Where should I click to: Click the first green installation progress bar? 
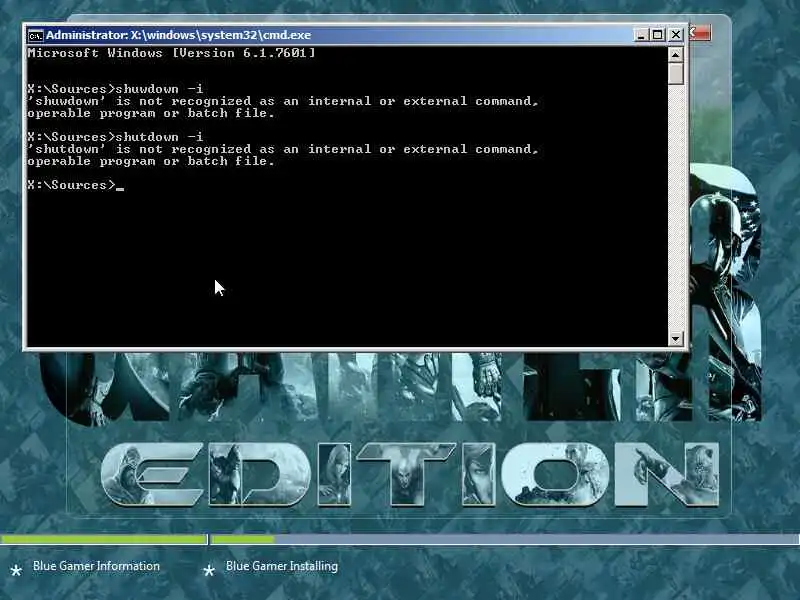coord(103,539)
